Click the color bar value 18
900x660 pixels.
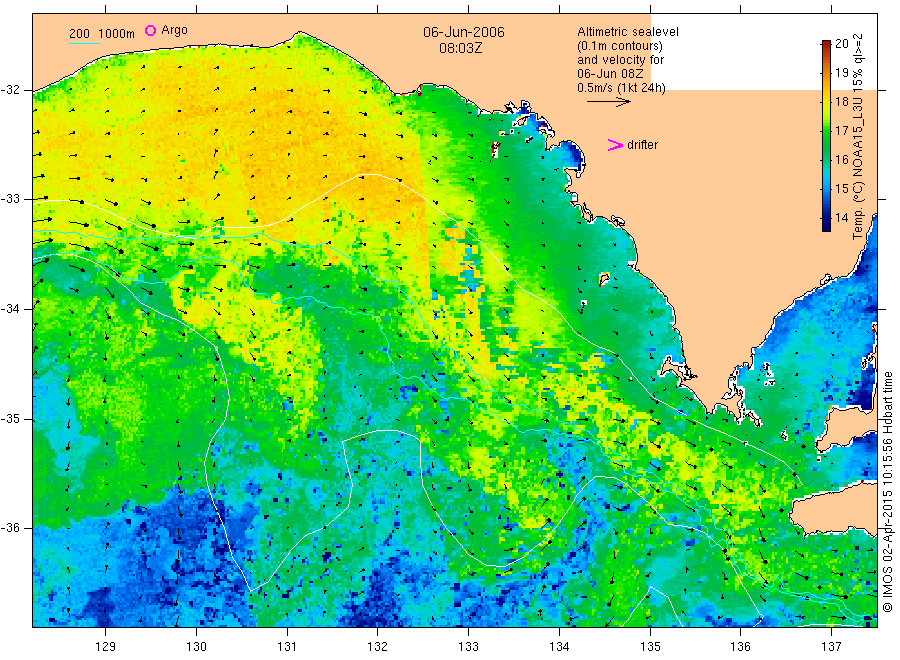(841, 102)
